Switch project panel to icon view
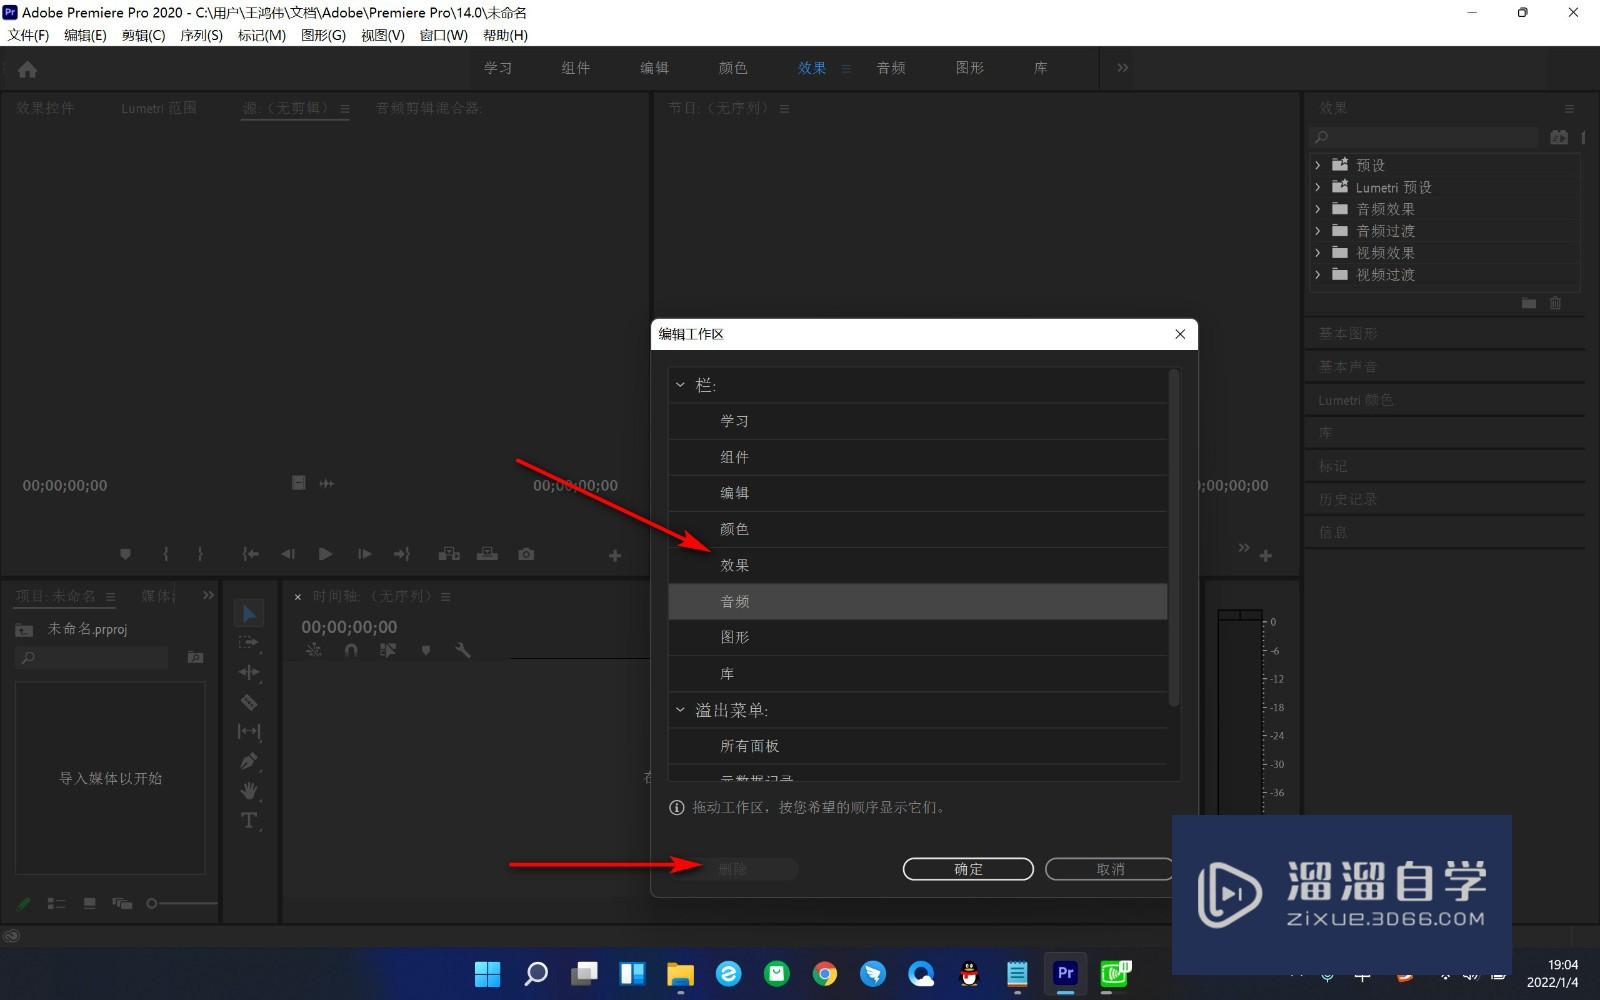Viewport: 1600px width, 1000px height. coord(90,903)
